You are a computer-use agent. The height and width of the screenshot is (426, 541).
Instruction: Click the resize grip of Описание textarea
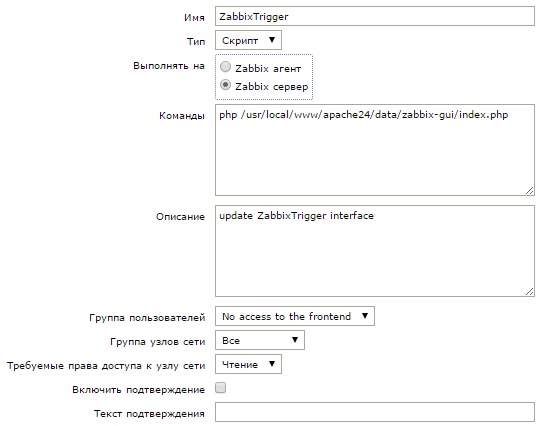530,292
